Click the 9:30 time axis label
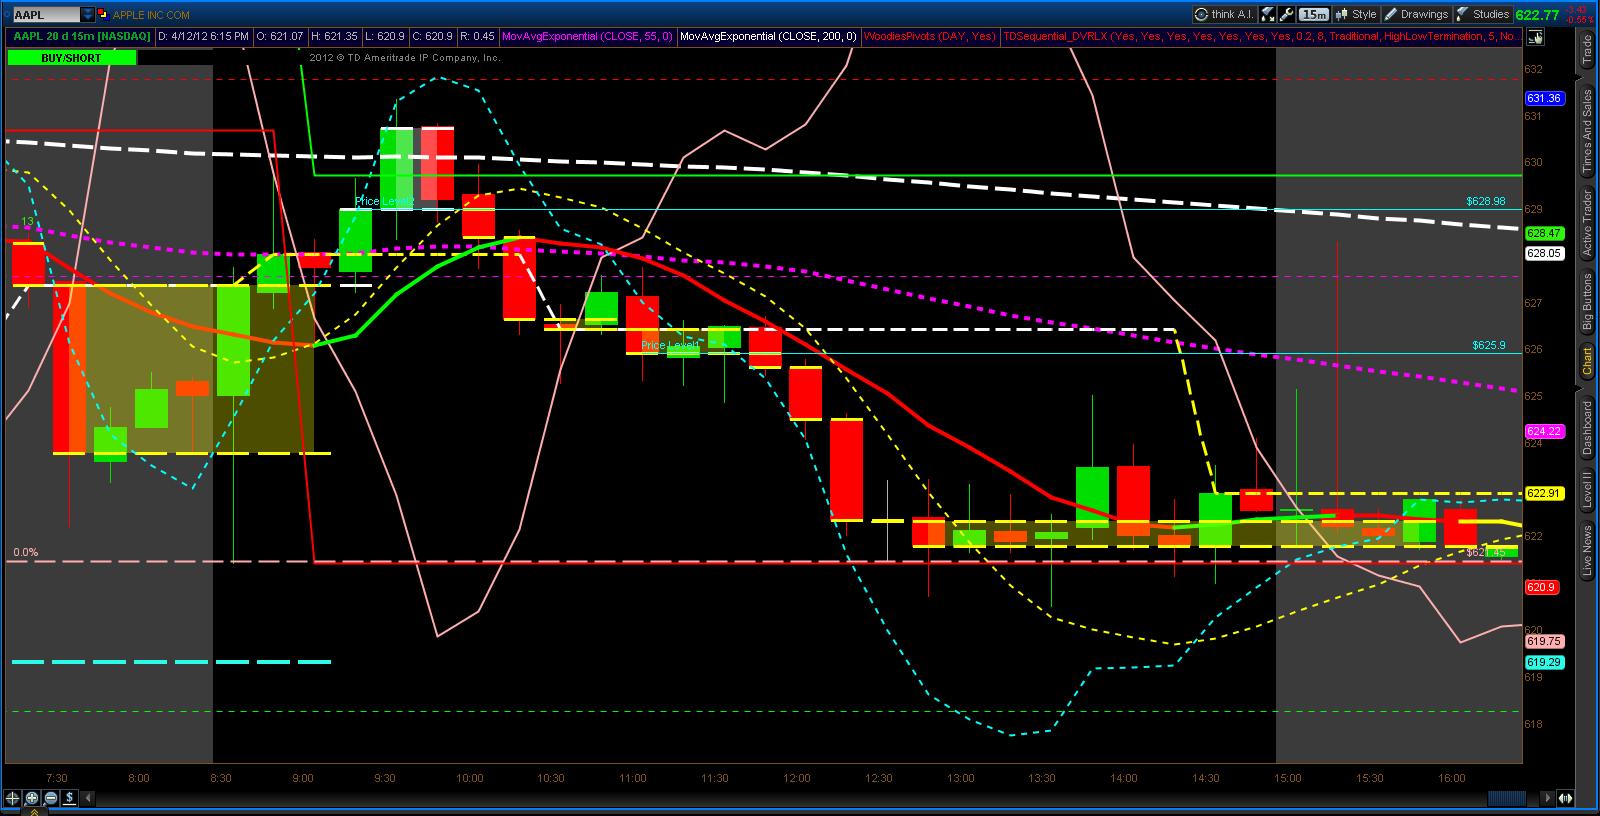Viewport: 1600px width, 816px height. (384, 778)
